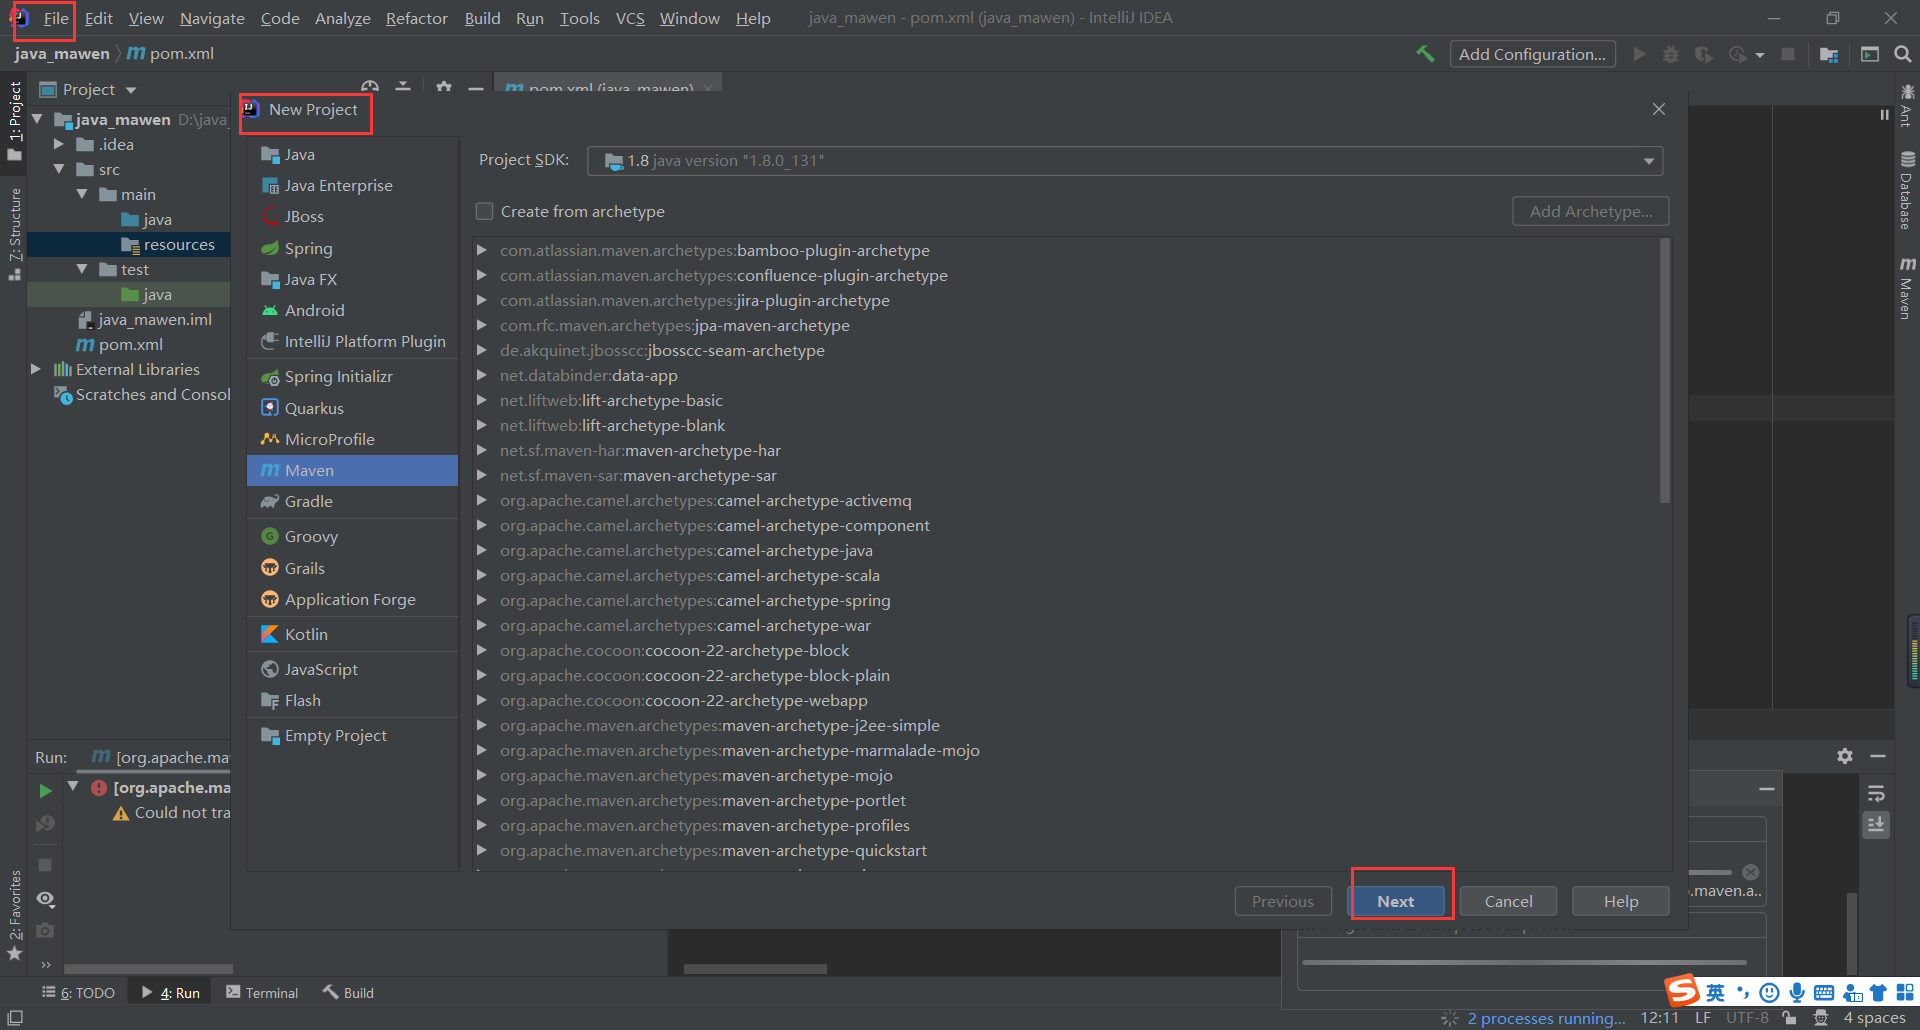
Task: Open the Database side tool window
Action: tap(1907, 190)
